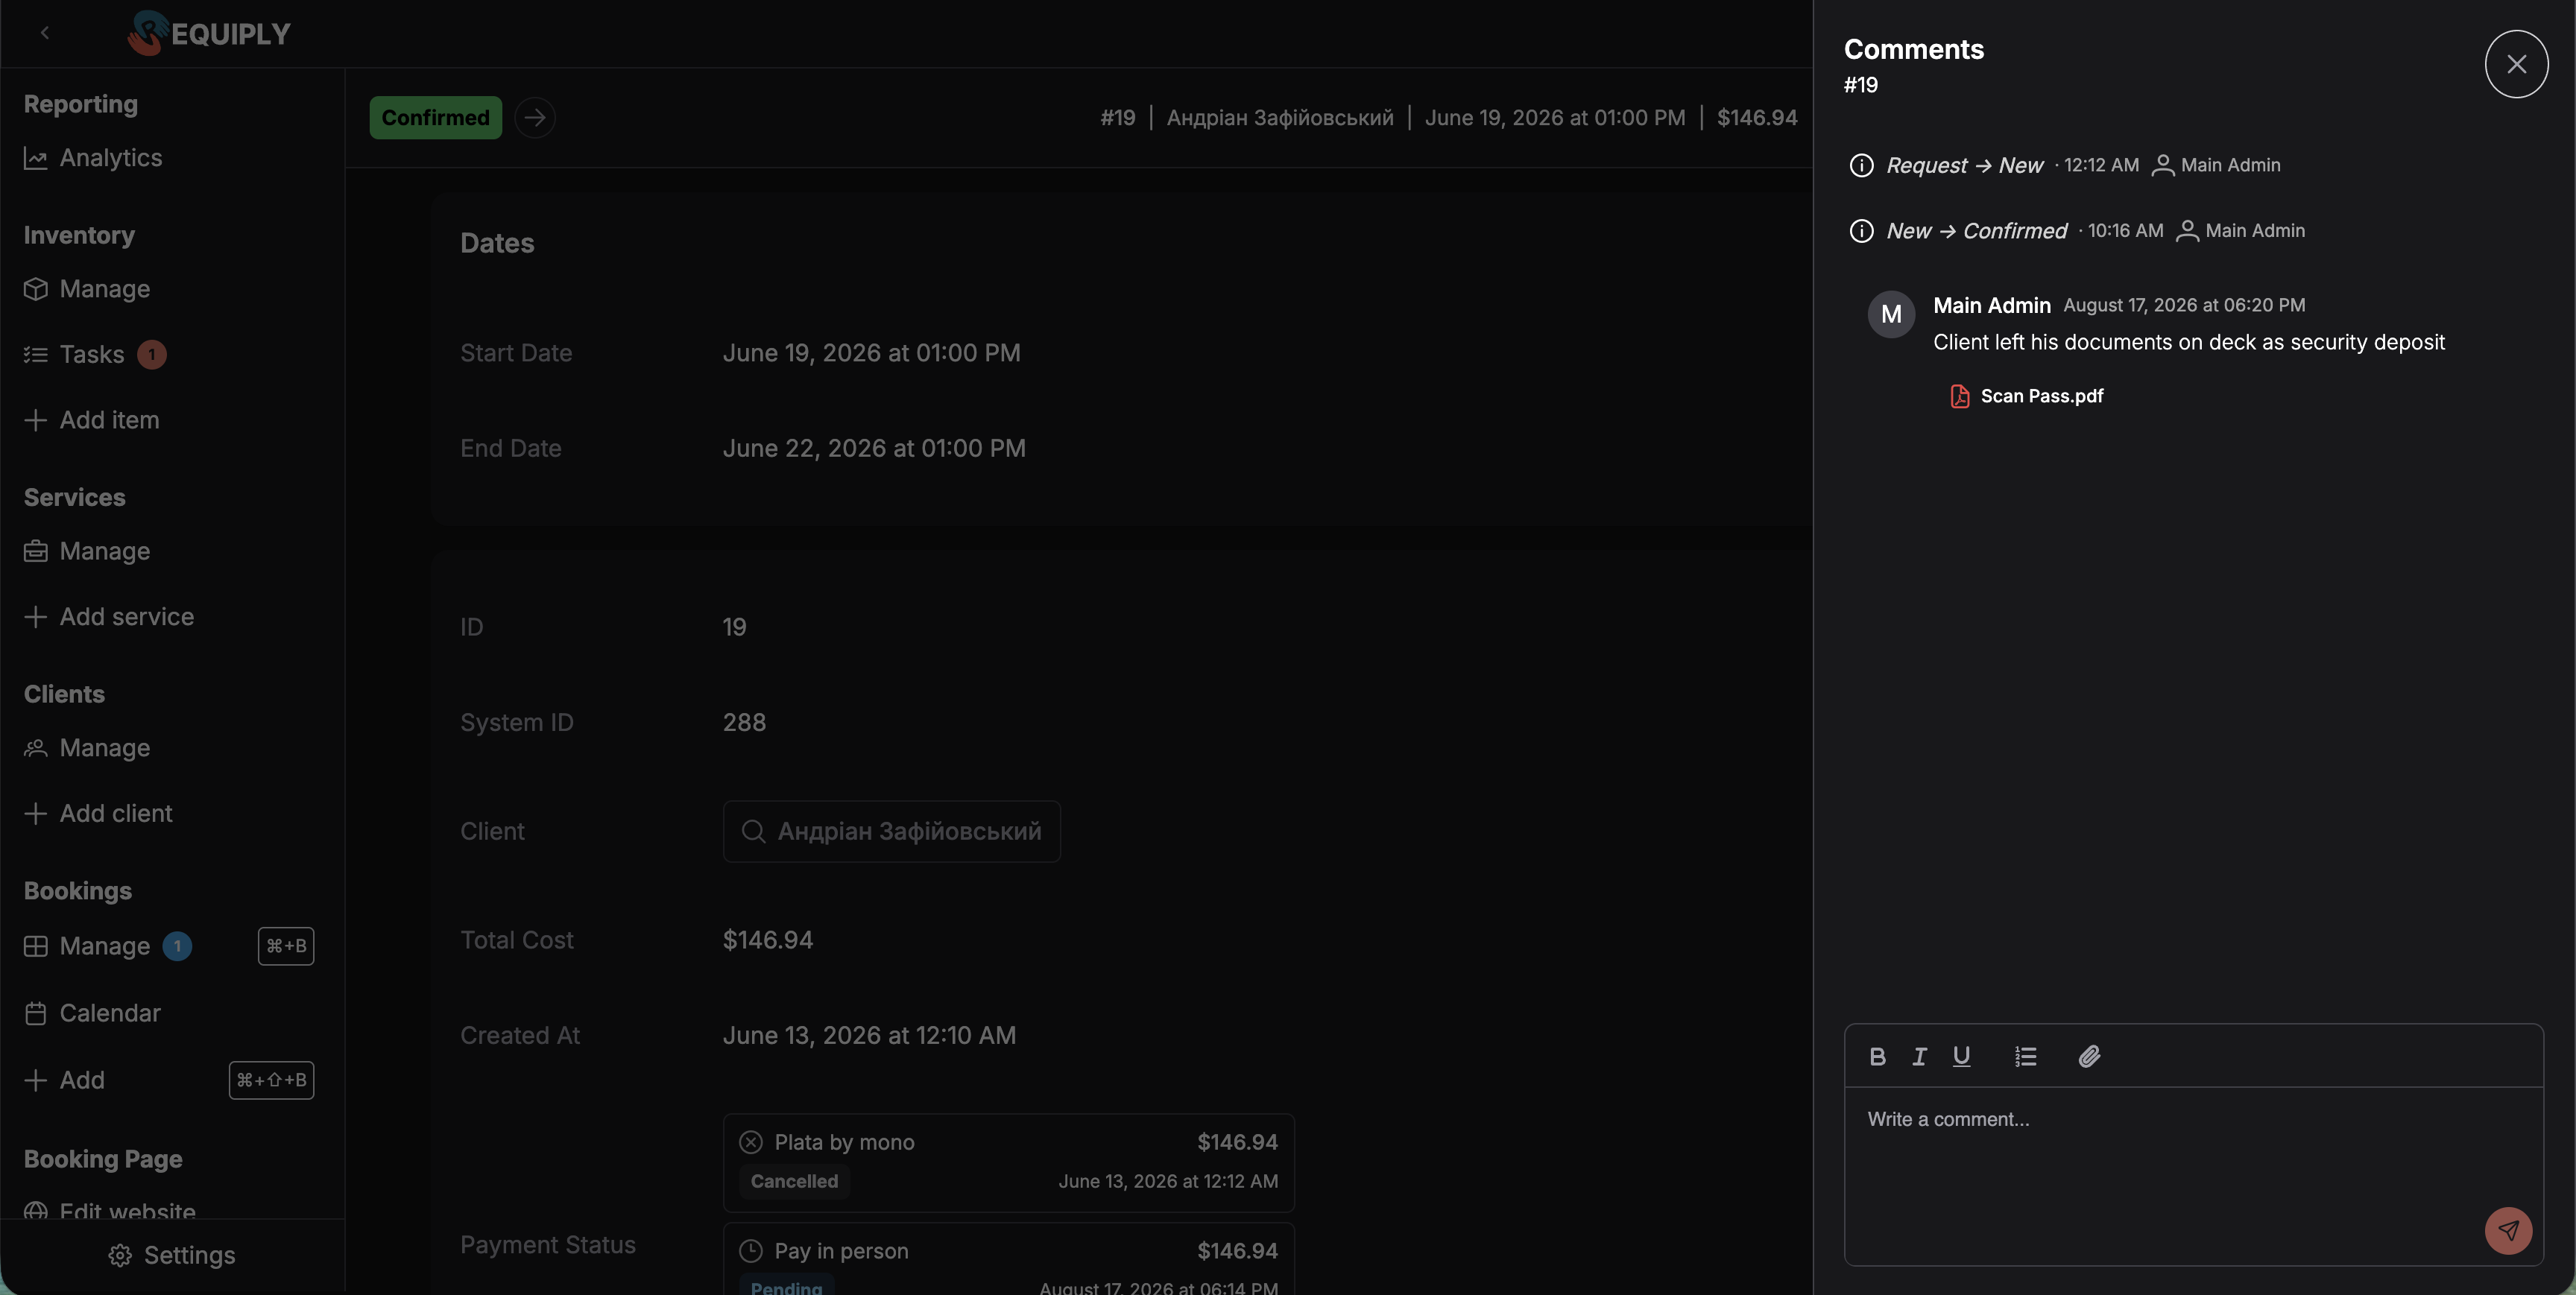The height and width of the screenshot is (1295, 2576).
Task: Click Add service
Action: [109, 617]
